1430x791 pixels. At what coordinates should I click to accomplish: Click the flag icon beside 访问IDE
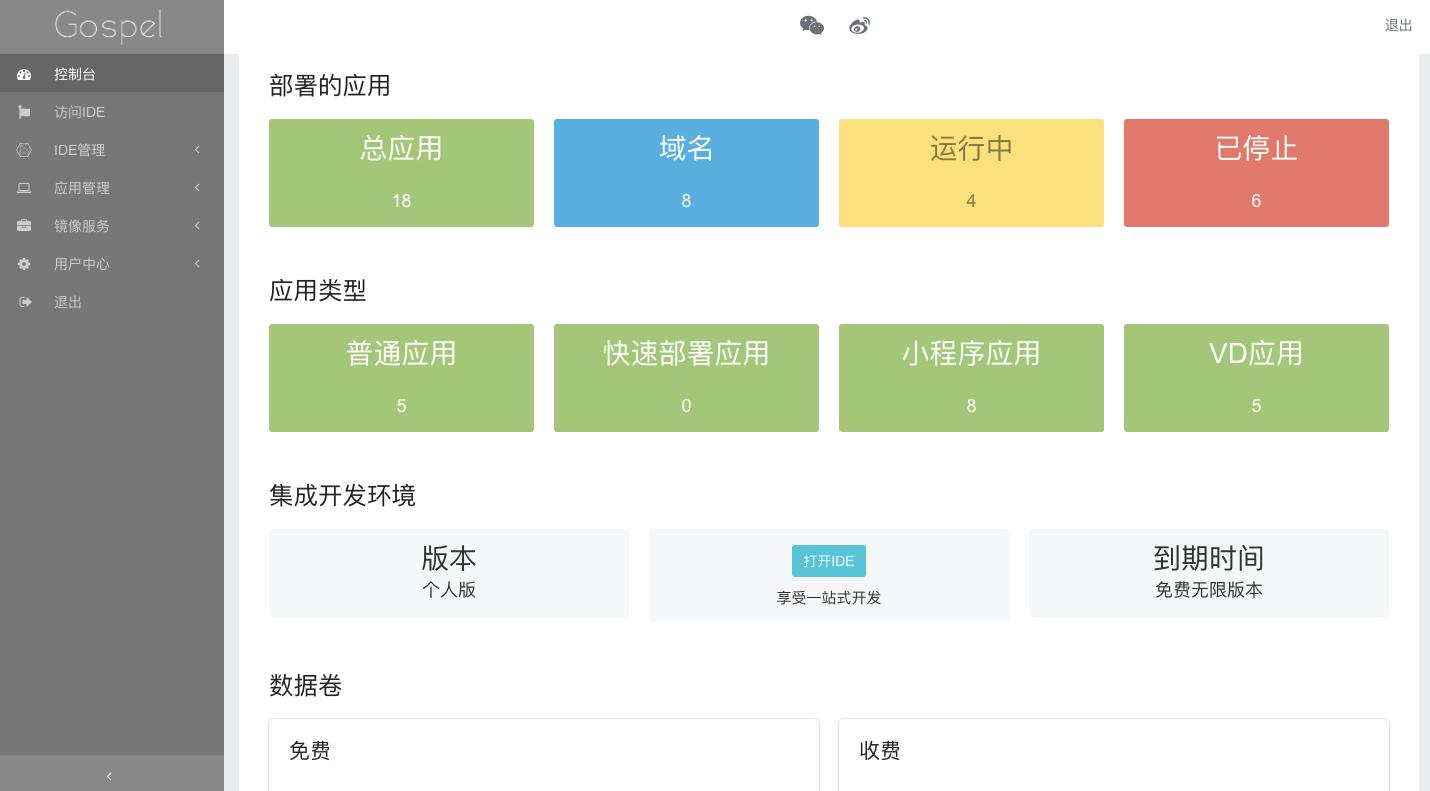24,112
